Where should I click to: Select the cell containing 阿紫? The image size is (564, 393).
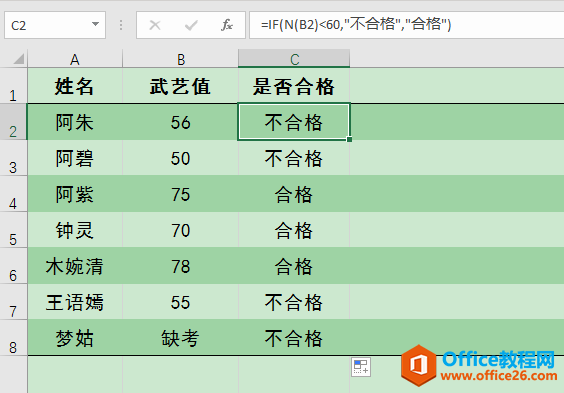point(75,194)
